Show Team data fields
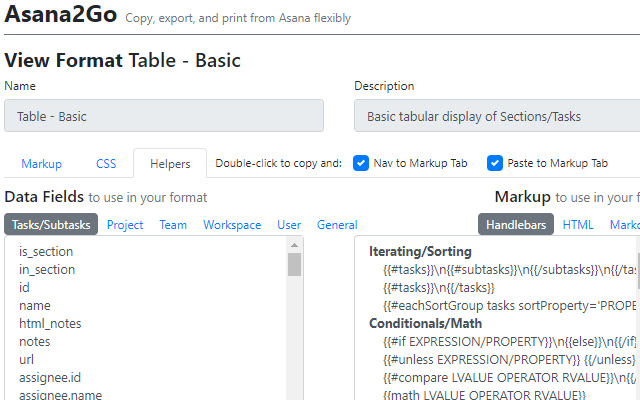This screenshot has height=400, width=640. tap(173, 224)
